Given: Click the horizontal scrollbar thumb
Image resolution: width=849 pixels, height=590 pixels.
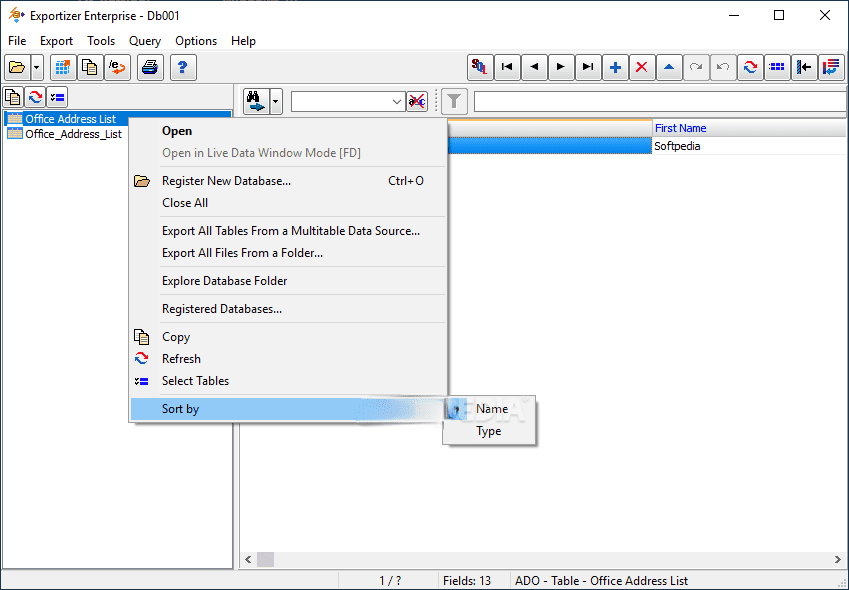Looking at the screenshot, I should click(x=265, y=560).
